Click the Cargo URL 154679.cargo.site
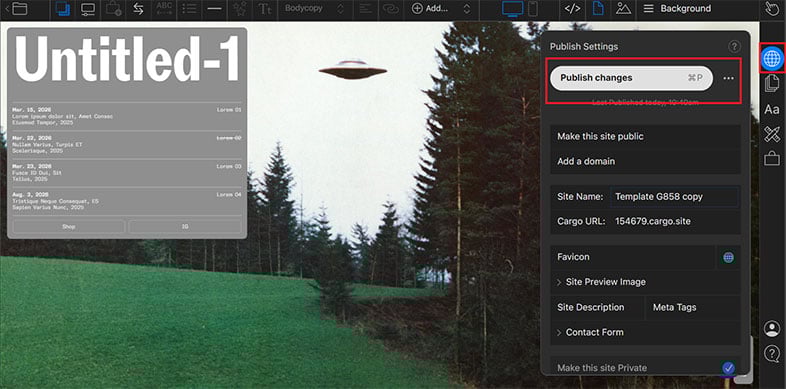 tap(652, 221)
